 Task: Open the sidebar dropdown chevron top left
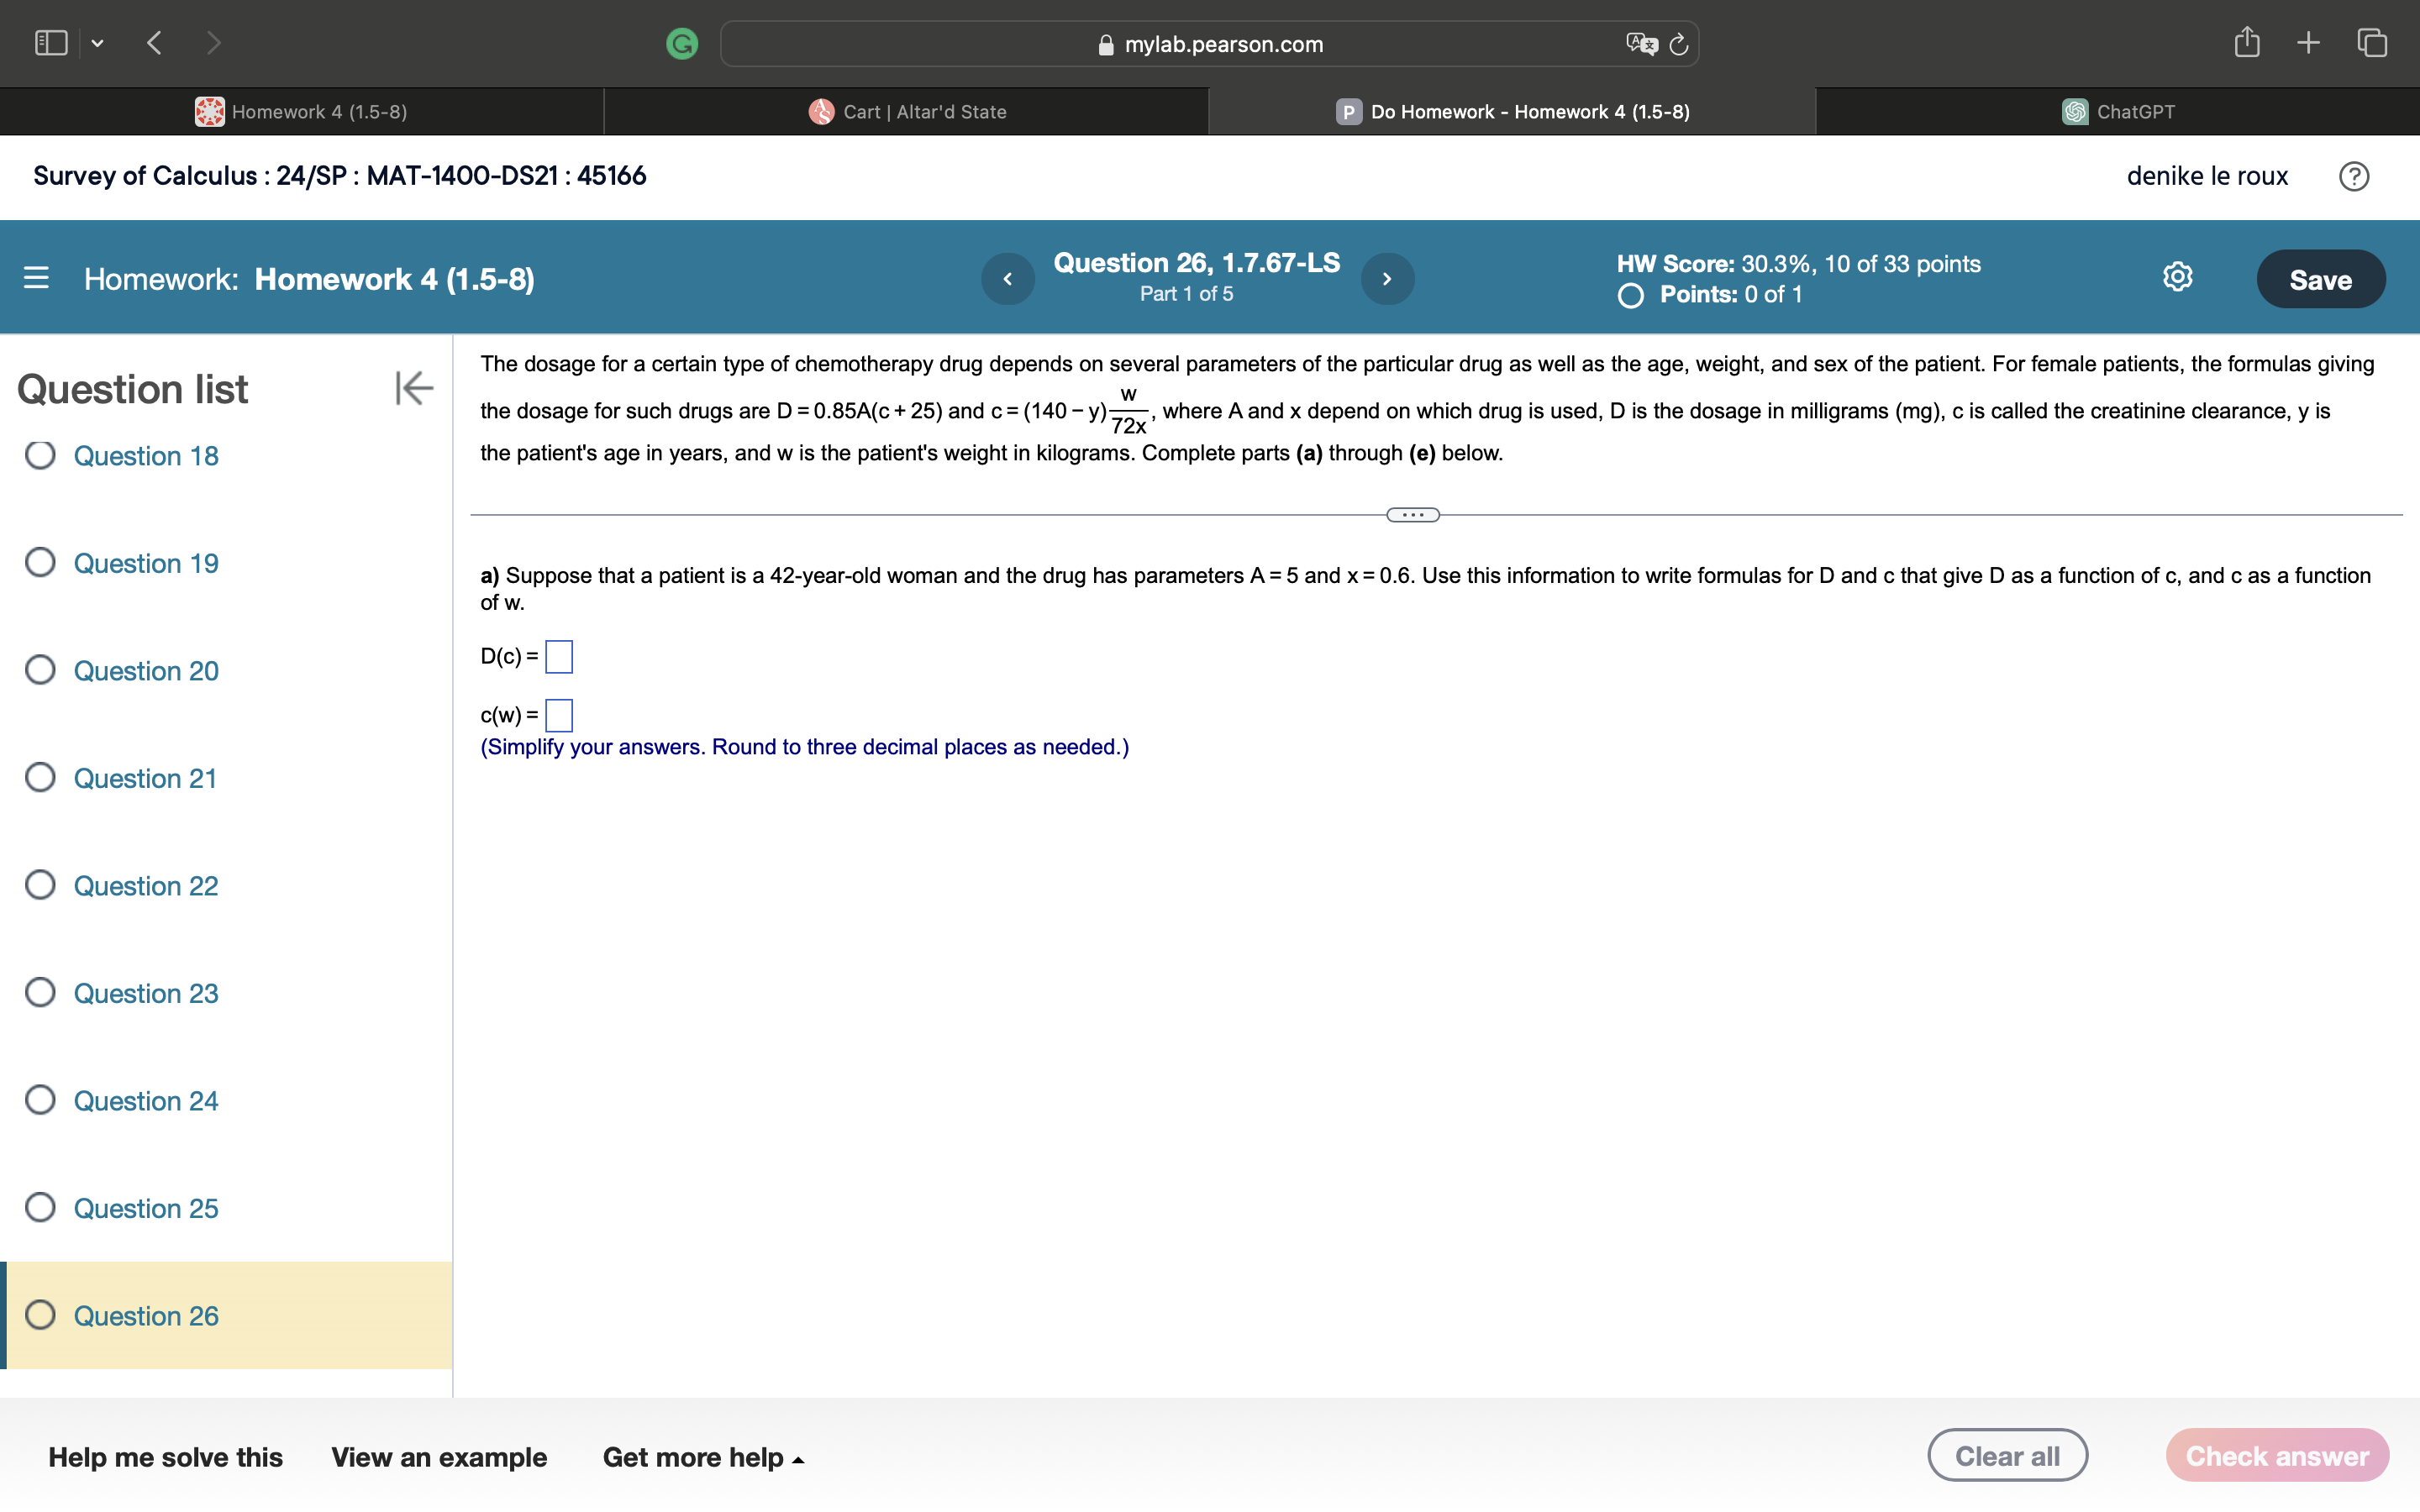[x=98, y=43]
